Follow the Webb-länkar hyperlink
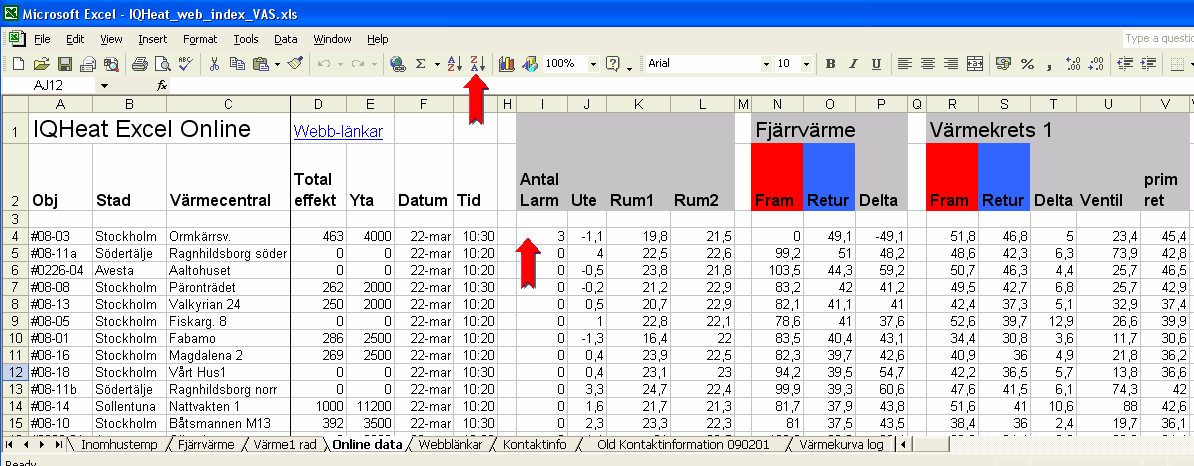 click(338, 132)
